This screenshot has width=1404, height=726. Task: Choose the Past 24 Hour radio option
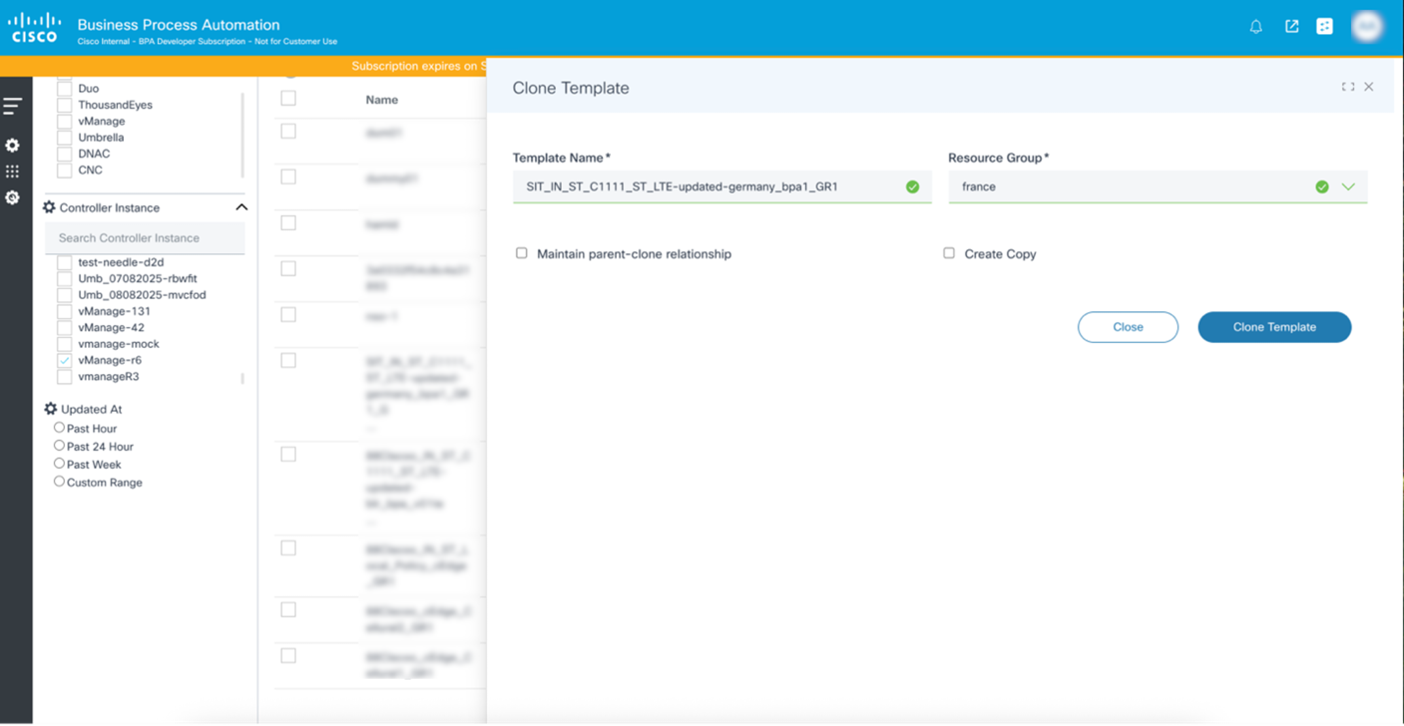59,446
